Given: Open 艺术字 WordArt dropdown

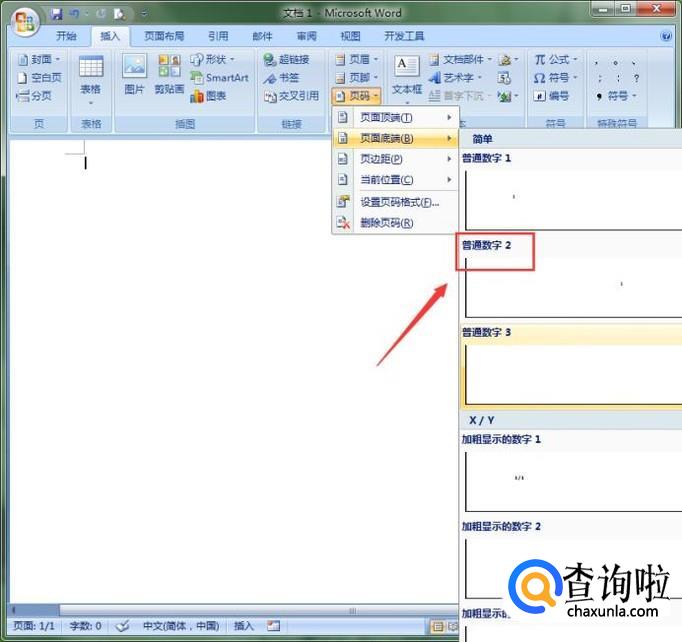Looking at the screenshot, I should point(455,77).
